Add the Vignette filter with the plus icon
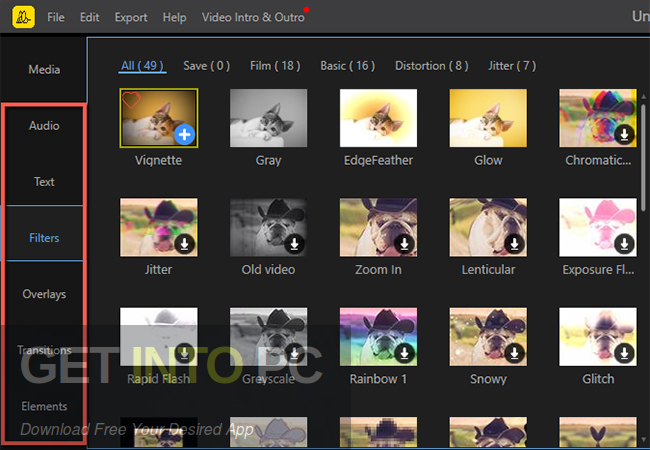 [184, 135]
